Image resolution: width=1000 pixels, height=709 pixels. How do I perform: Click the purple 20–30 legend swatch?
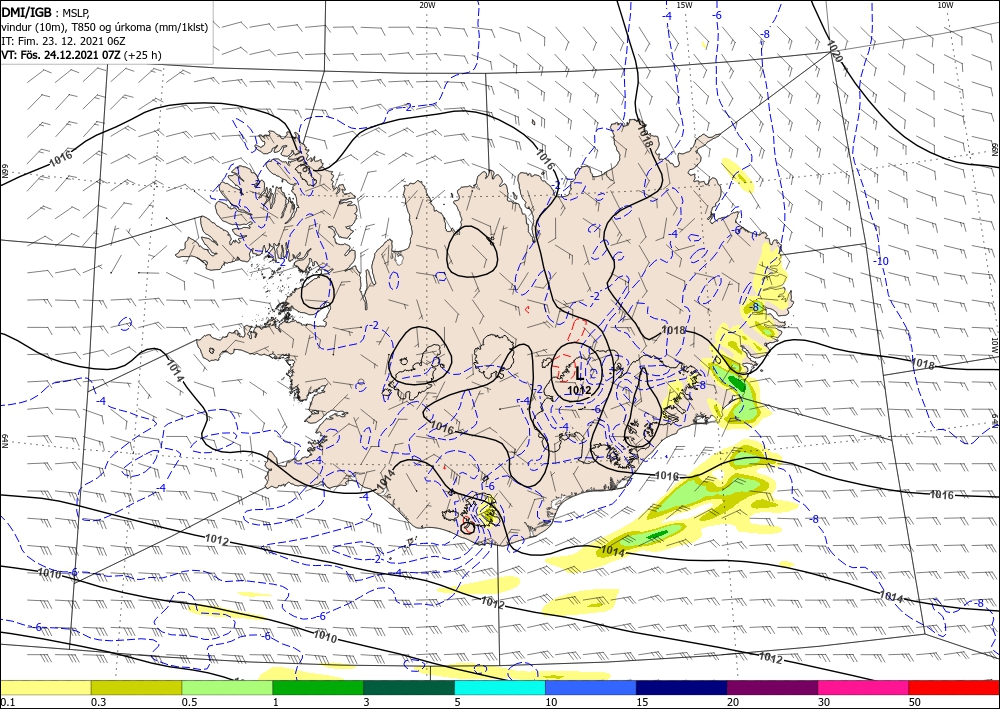(772, 687)
